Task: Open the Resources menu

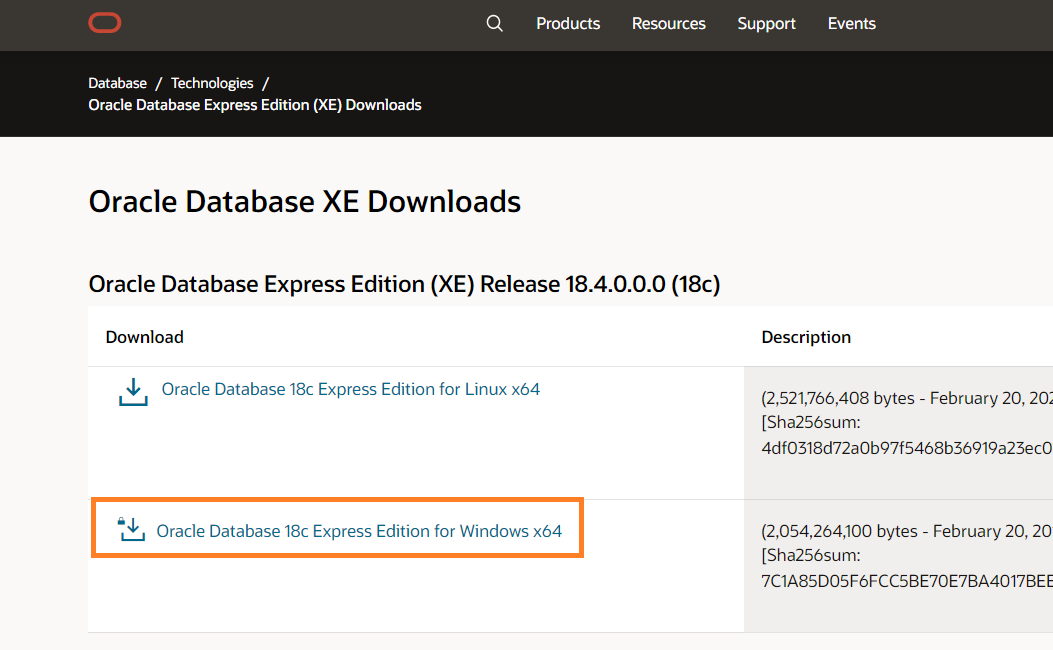Action: [668, 24]
